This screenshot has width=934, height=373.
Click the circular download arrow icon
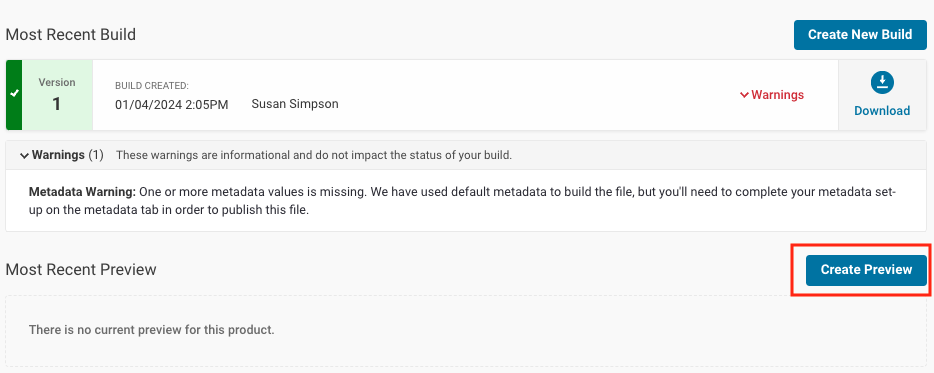click(882, 83)
